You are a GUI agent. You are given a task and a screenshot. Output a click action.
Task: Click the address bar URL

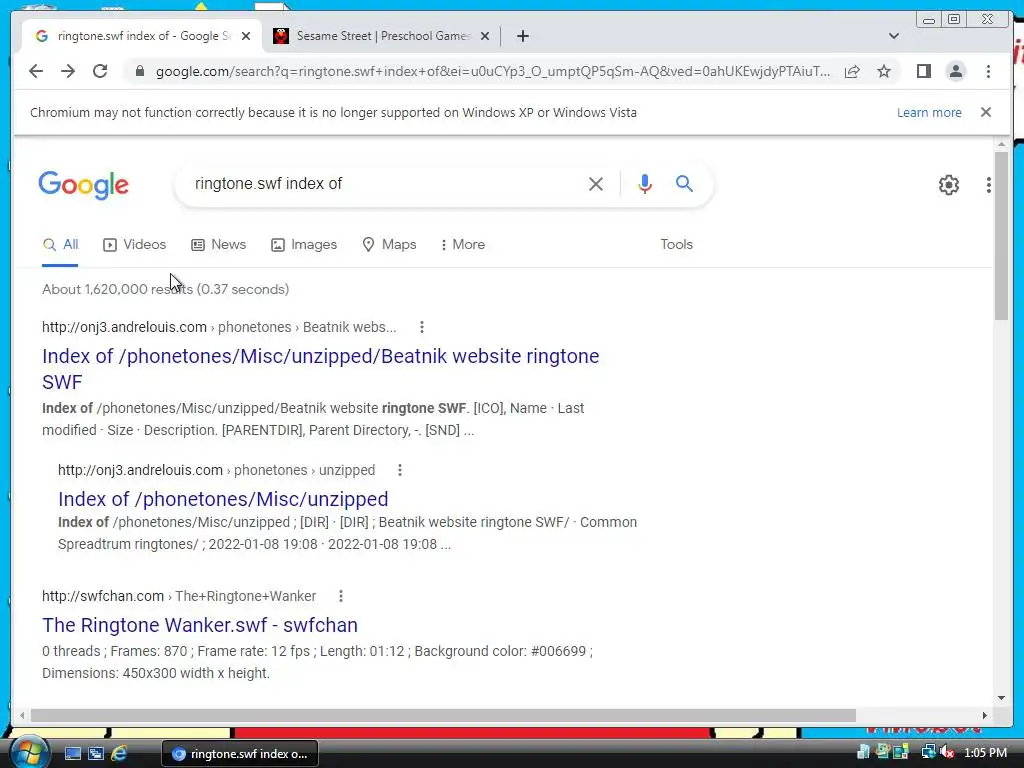493,71
